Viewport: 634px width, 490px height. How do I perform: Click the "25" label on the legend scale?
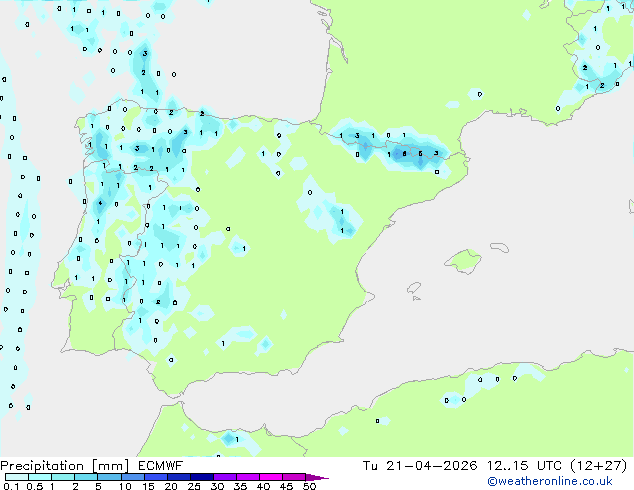[194, 487]
